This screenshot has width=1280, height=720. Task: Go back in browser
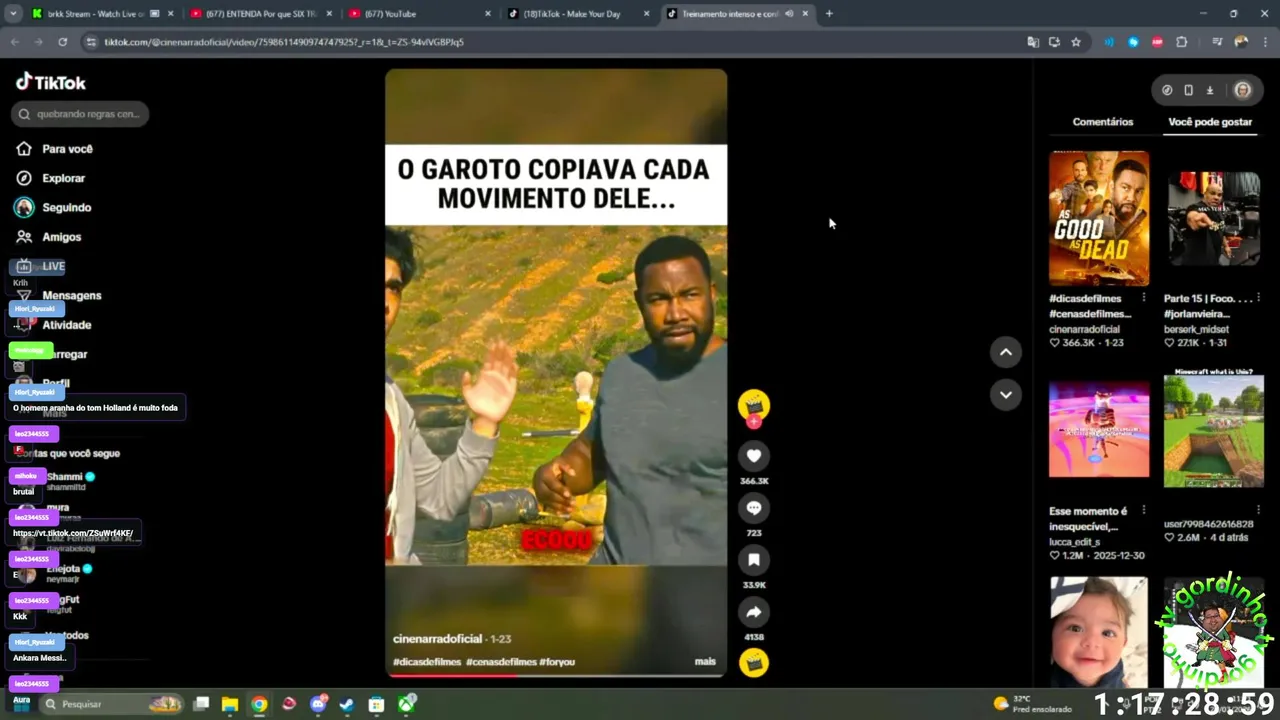tap(15, 42)
